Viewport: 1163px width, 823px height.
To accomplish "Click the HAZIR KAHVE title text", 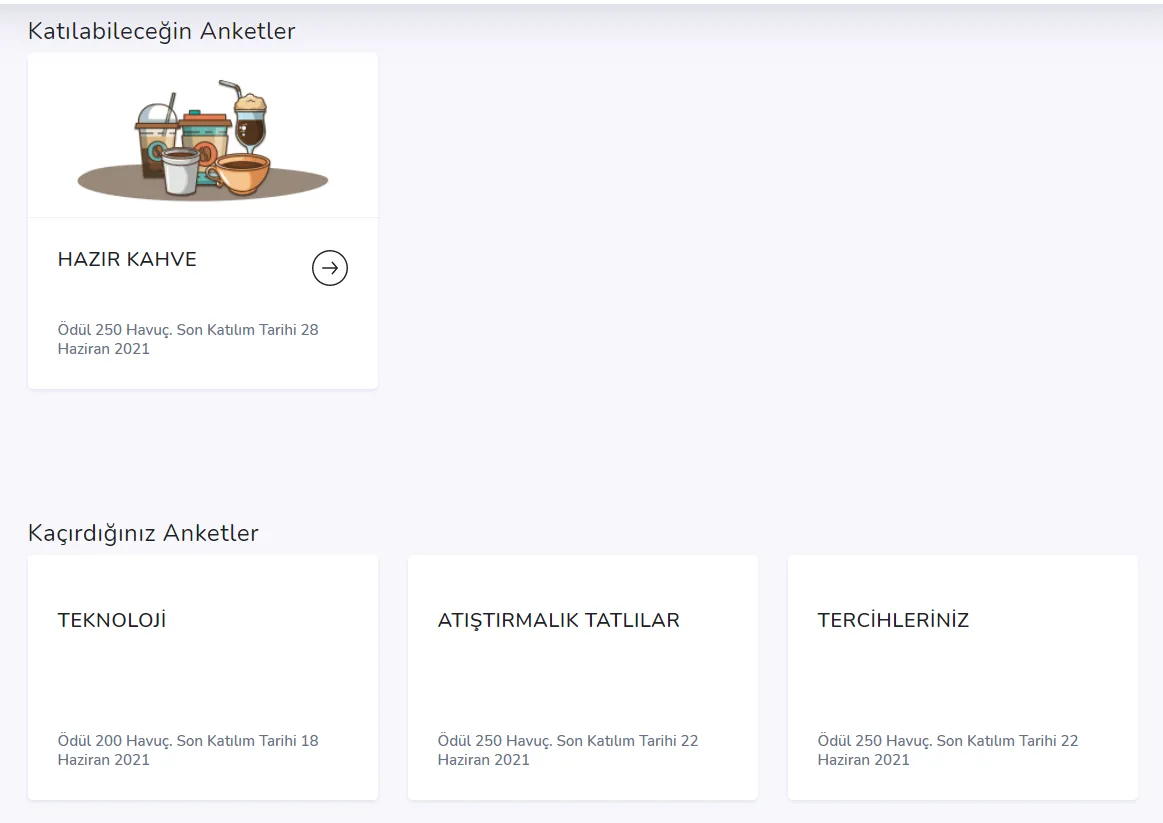I will [x=126, y=259].
